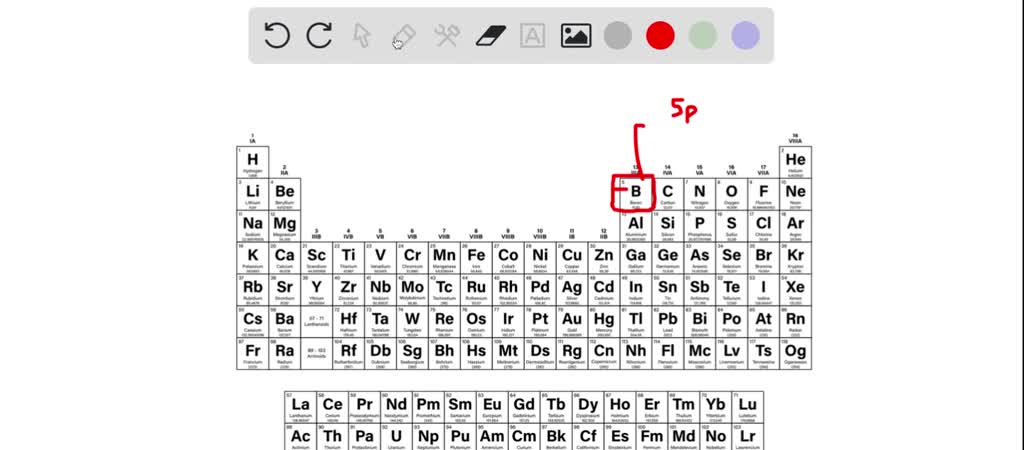
Task: Click the handwritten red "5p" annotation
Action: tap(684, 112)
